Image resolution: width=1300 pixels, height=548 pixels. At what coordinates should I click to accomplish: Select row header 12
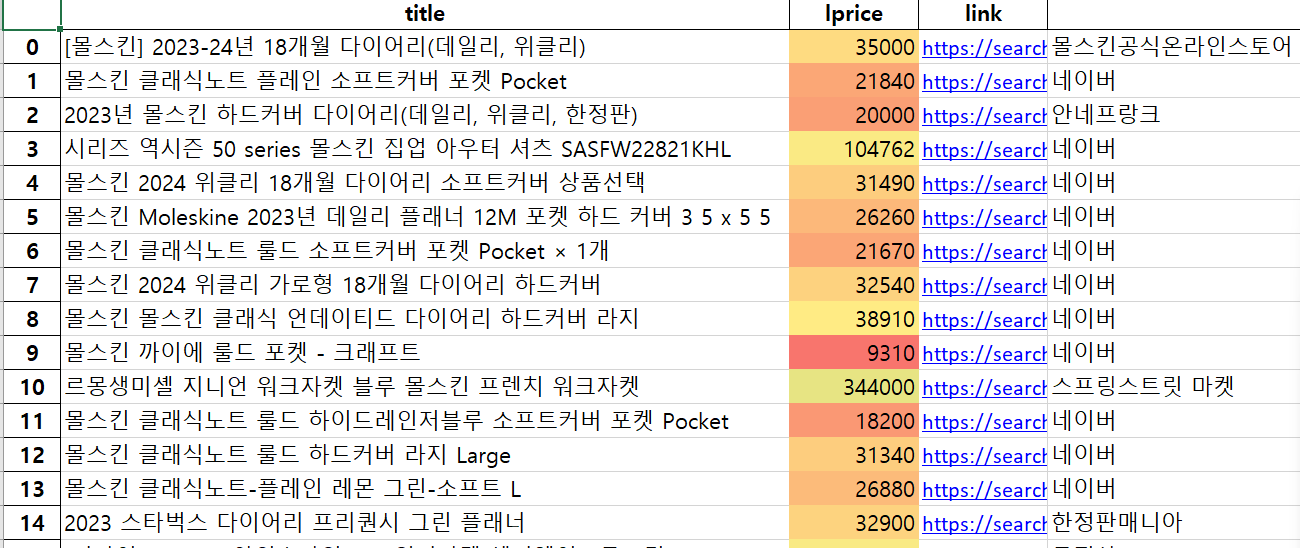pos(31,455)
